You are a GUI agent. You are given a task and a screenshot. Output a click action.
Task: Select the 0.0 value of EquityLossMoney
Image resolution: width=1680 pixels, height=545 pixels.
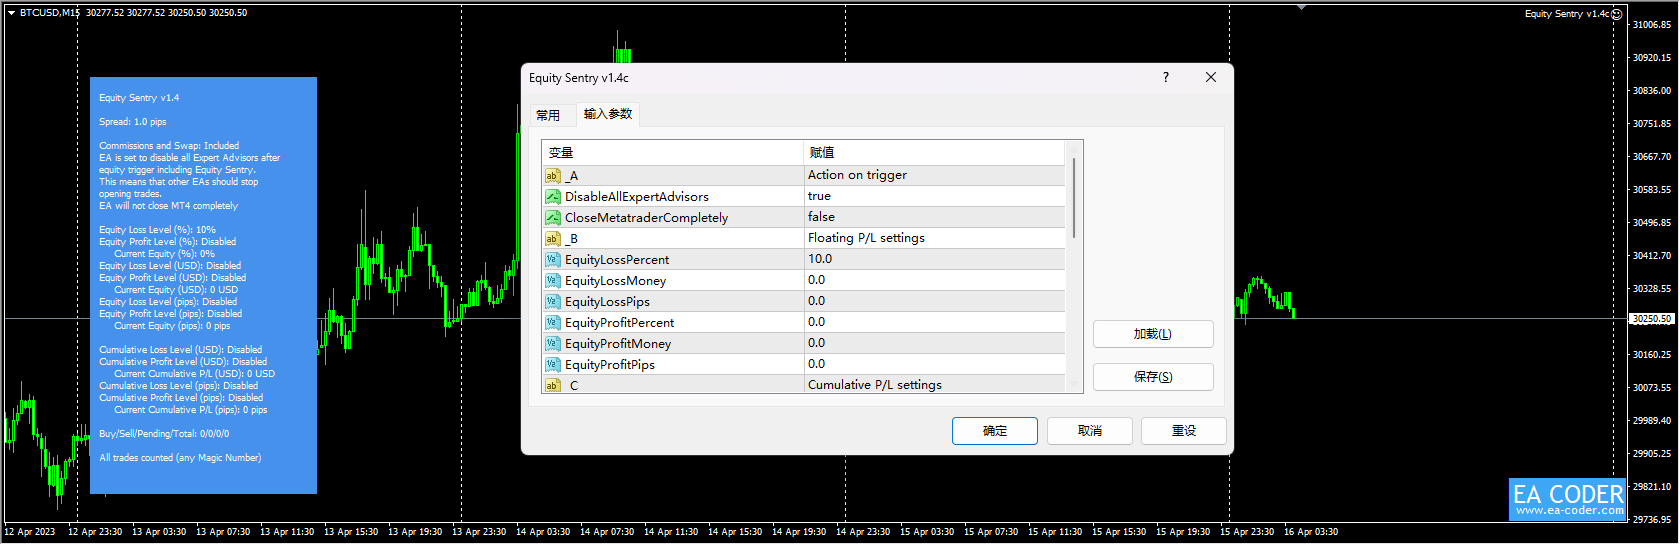935,280
